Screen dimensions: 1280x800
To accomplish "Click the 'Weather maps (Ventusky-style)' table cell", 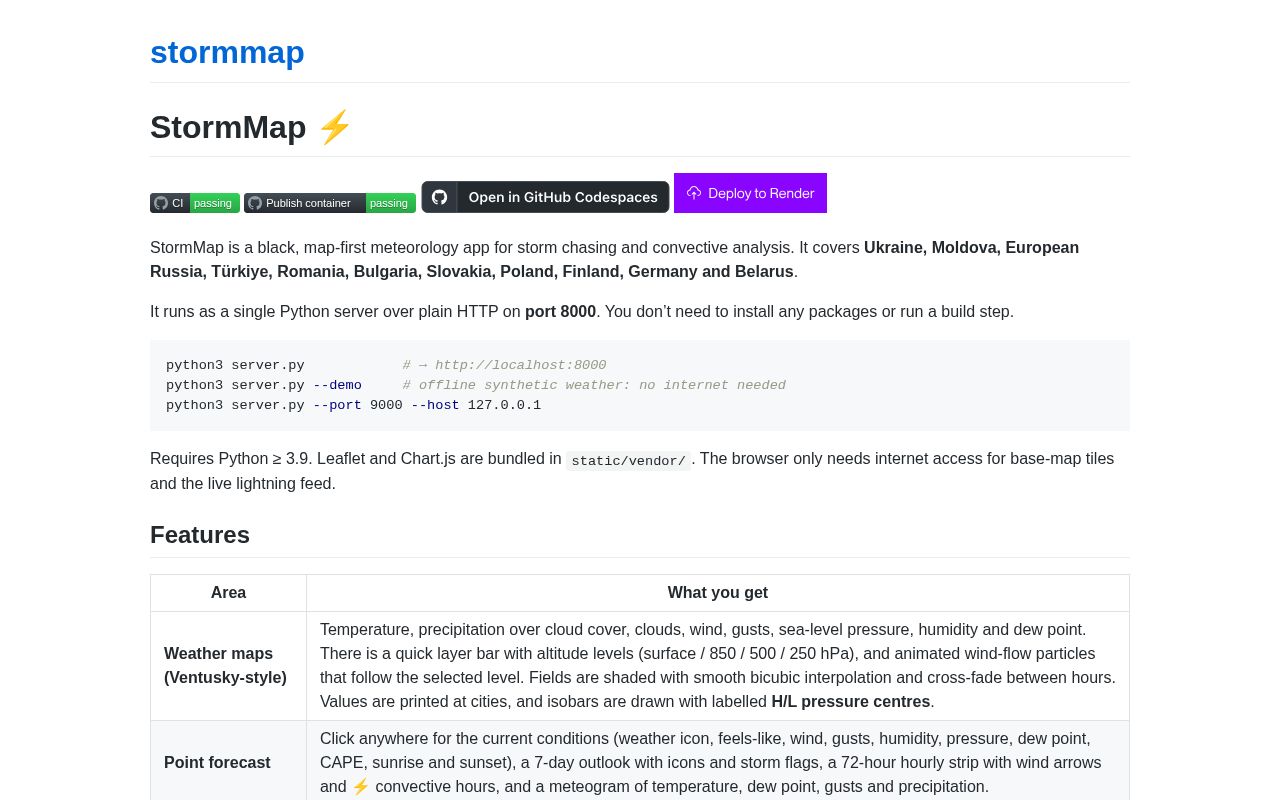I will coord(228,666).
